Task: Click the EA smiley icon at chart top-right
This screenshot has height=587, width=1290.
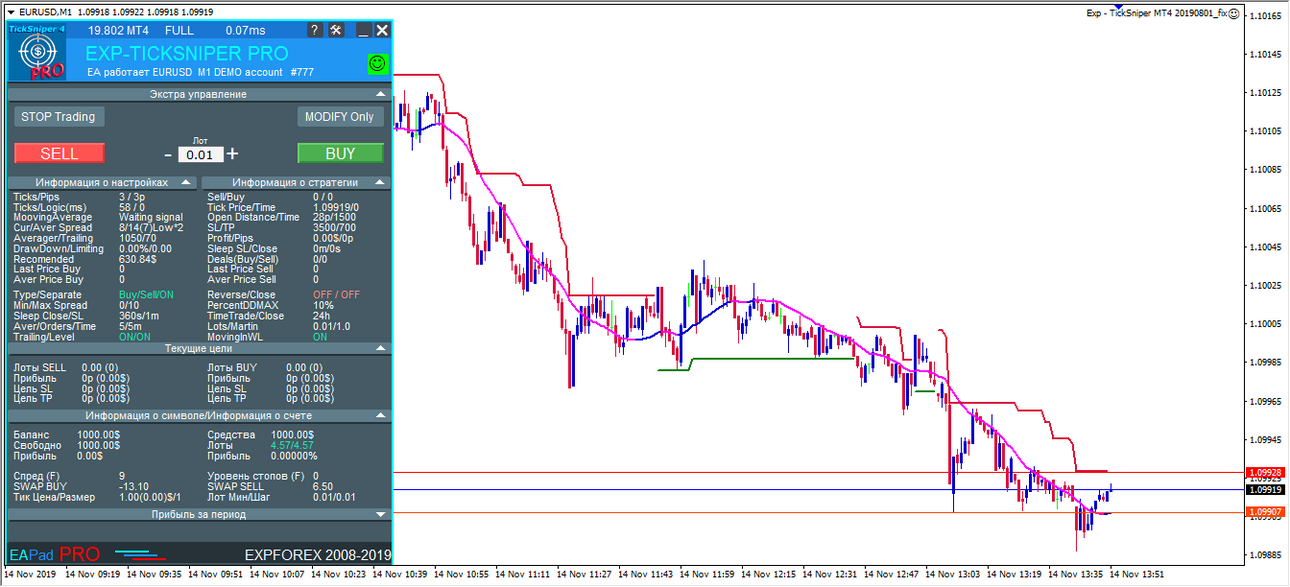Action: (x=1234, y=14)
